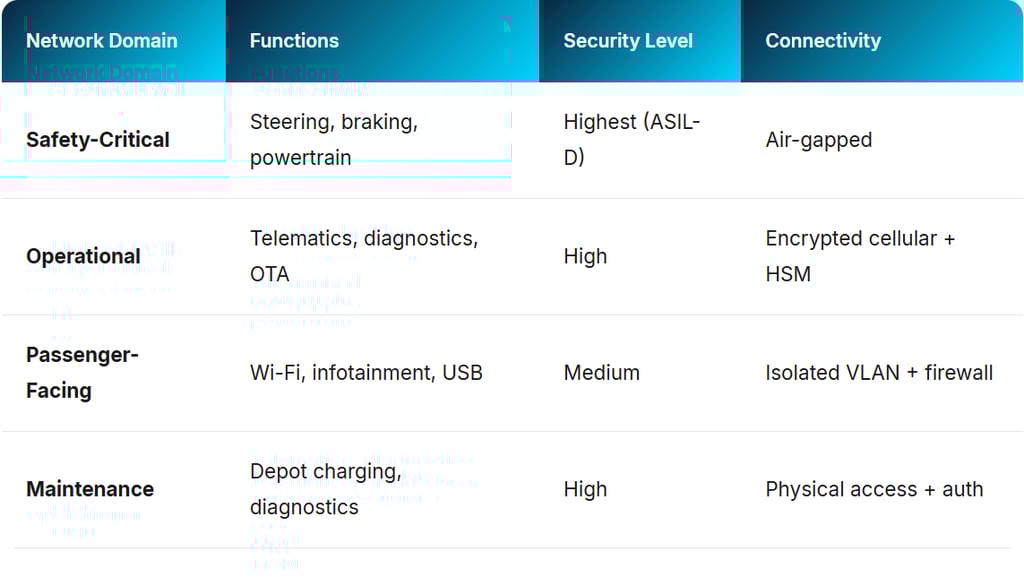
Task: Select the "Encrypted cellular + HSM" cell
Action: [x=860, y=256]
